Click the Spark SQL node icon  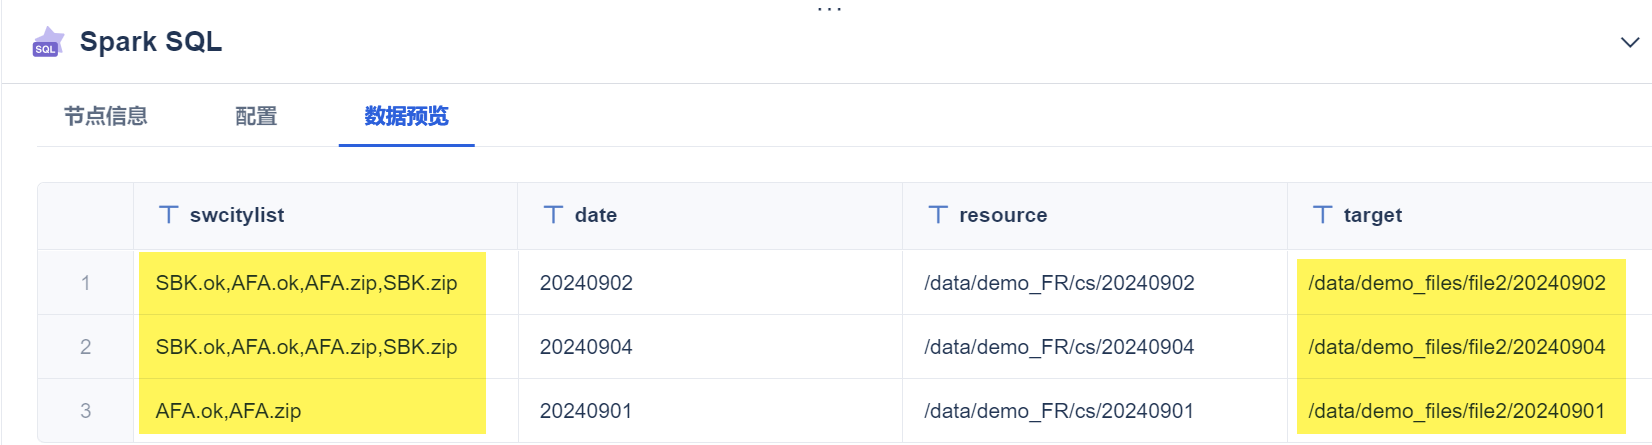coord(47,42)
